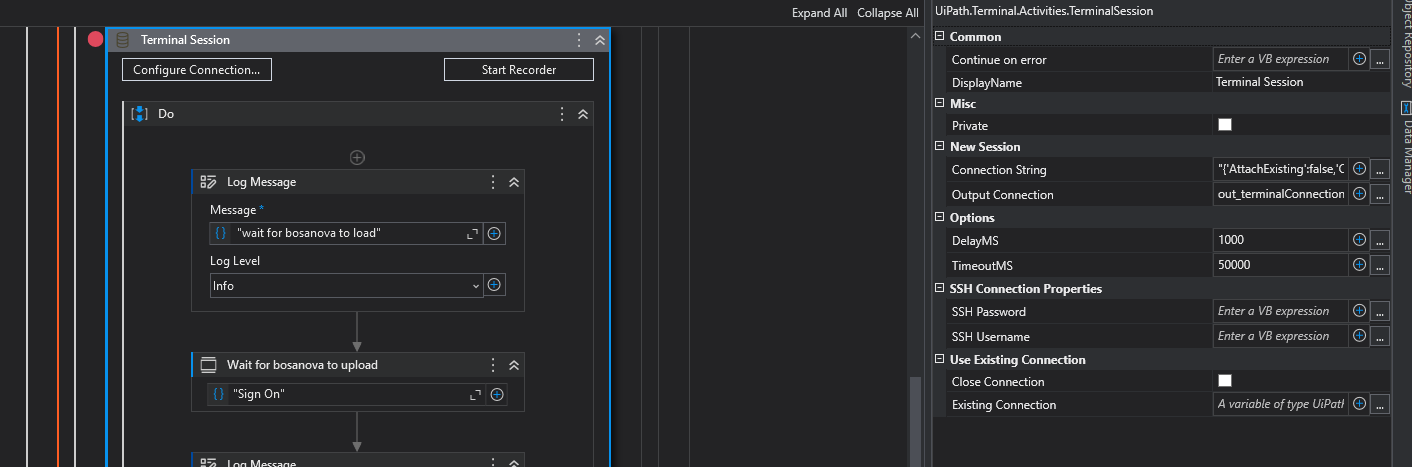Open Terminal Session three-dot options menu
The image size is (1412, 467).
579,40
